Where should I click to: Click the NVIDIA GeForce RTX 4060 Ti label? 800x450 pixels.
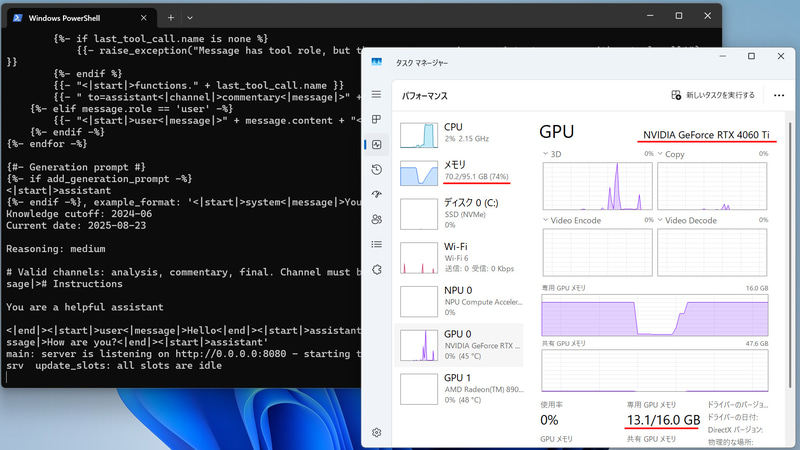tap(706, 135)
